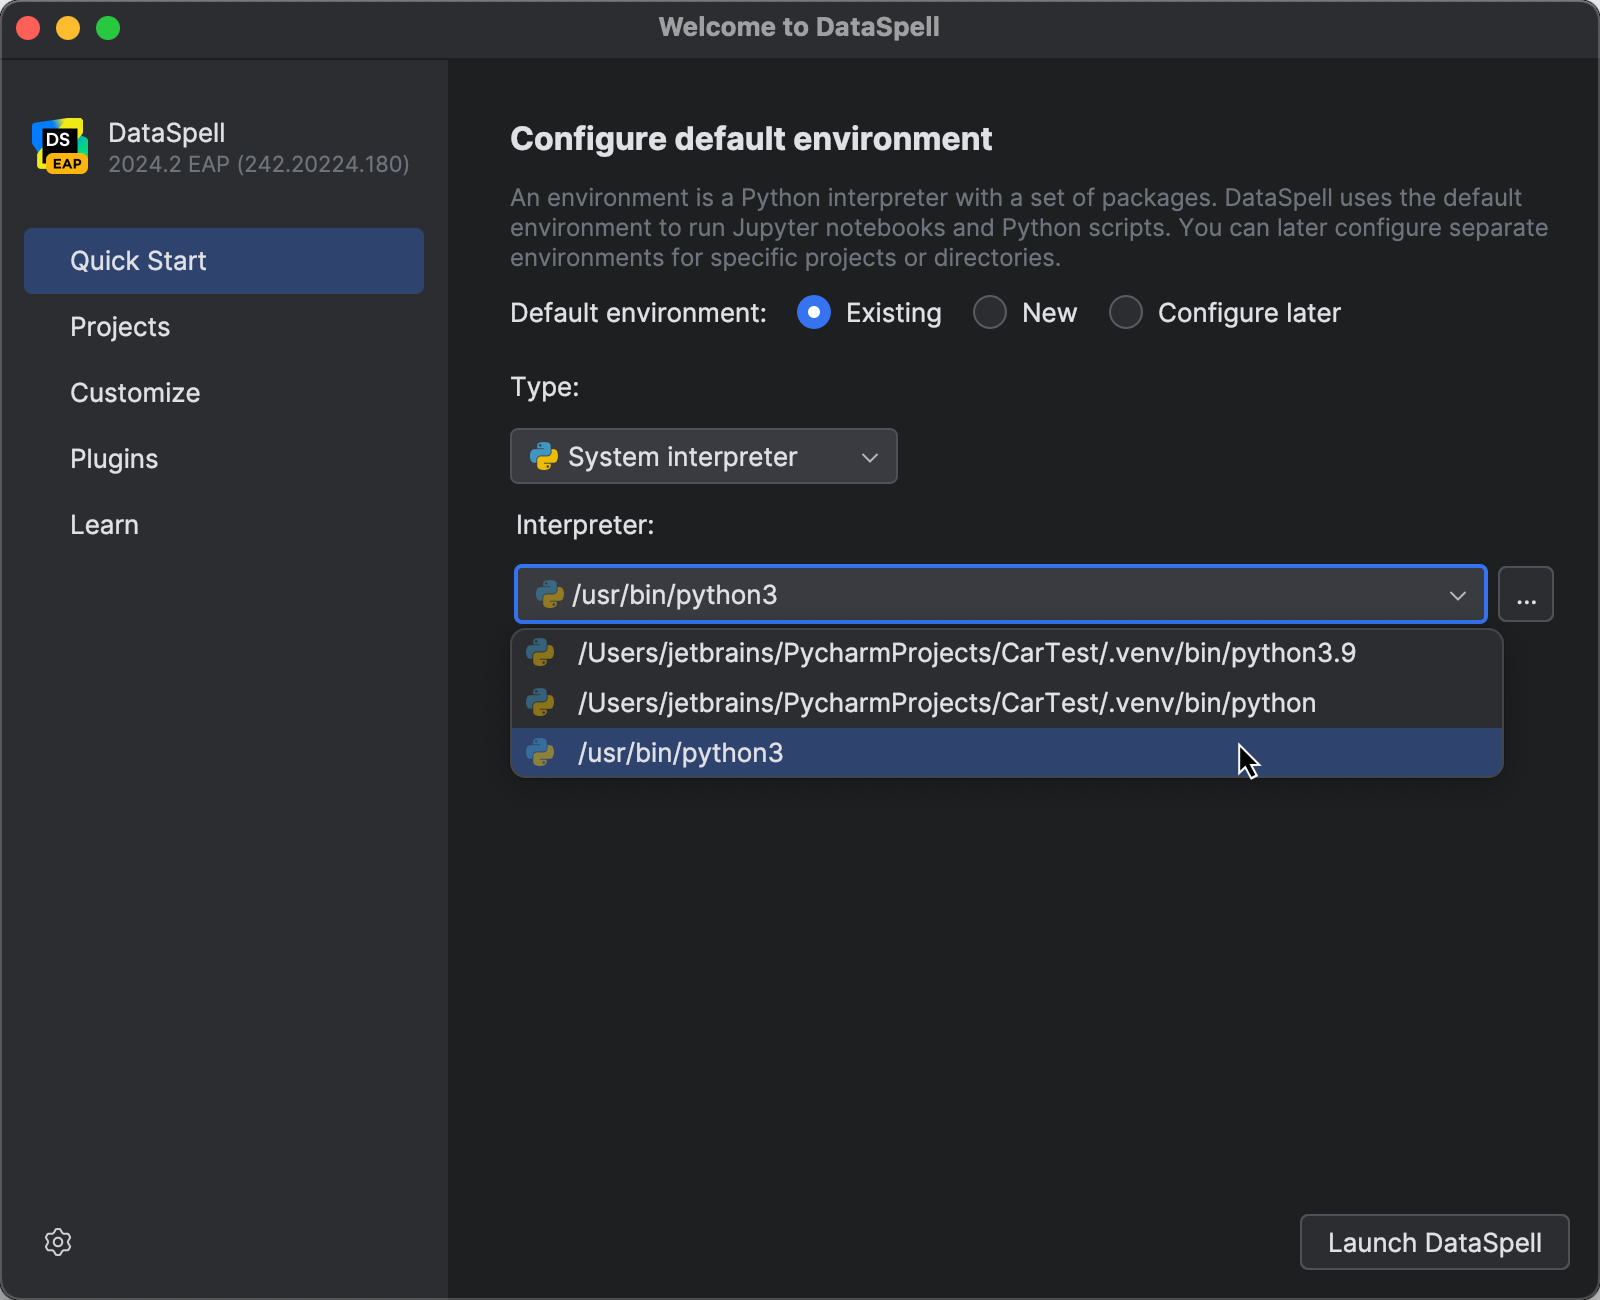Open the Projects section in the sidebar
1600x1300 pixels.
[120, 326]
